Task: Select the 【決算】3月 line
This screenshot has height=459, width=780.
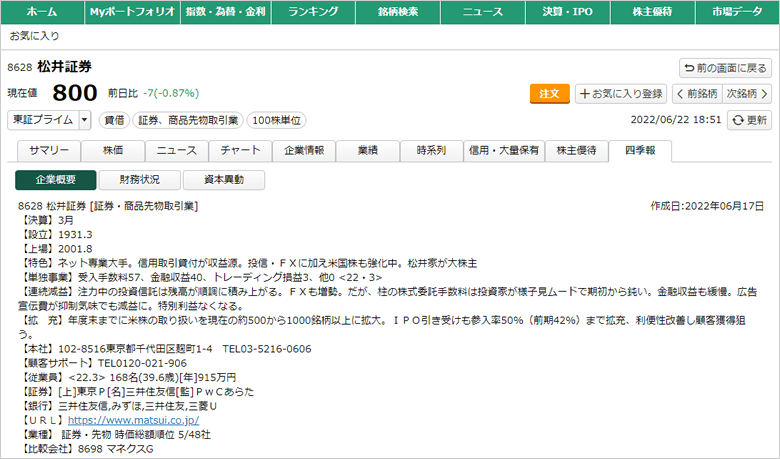Action: pos(46,220)
